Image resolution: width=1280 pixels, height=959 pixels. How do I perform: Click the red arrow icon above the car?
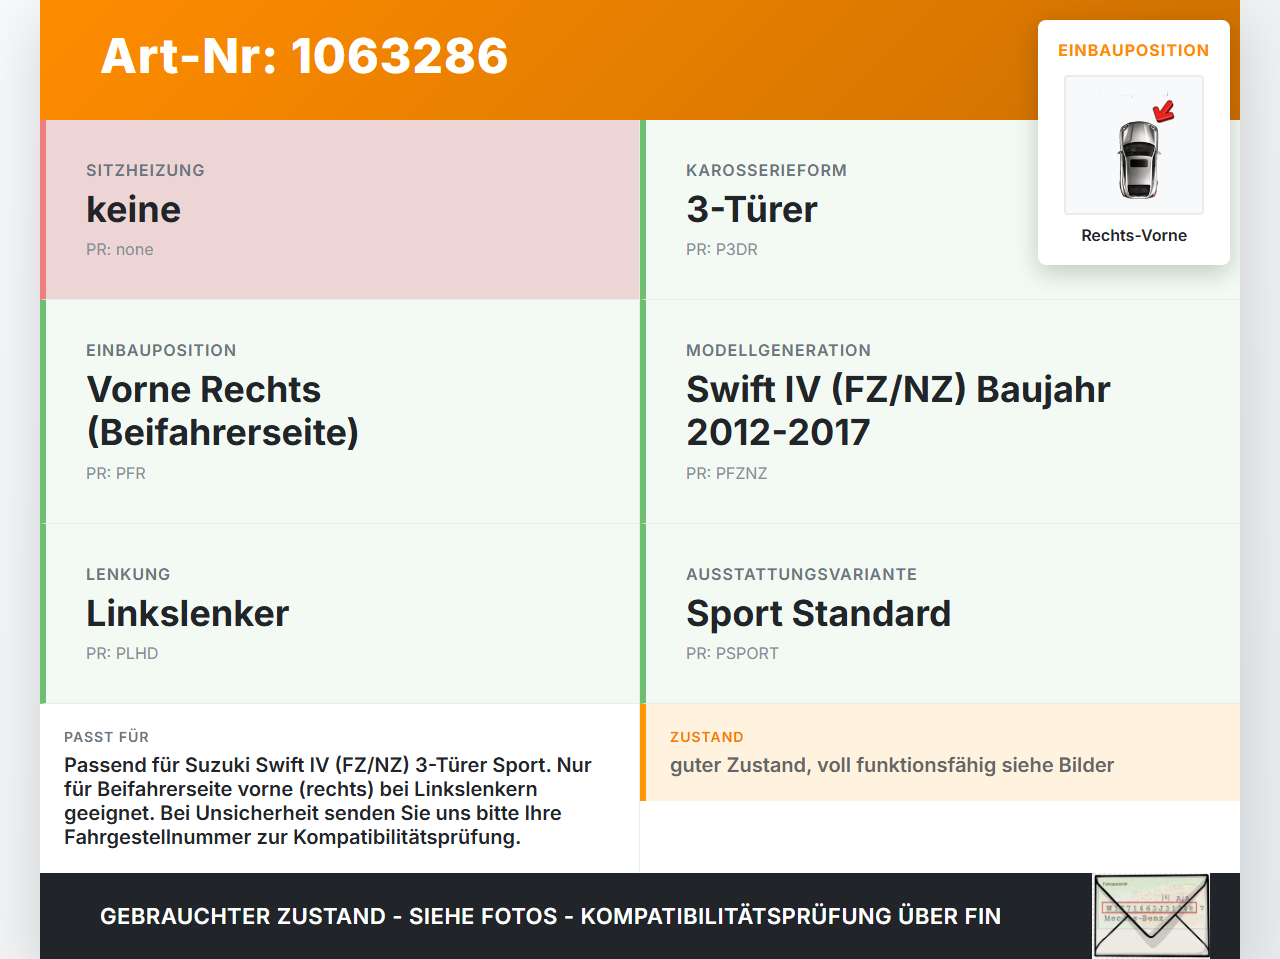pyautogui.click(x=1164, y=111)
